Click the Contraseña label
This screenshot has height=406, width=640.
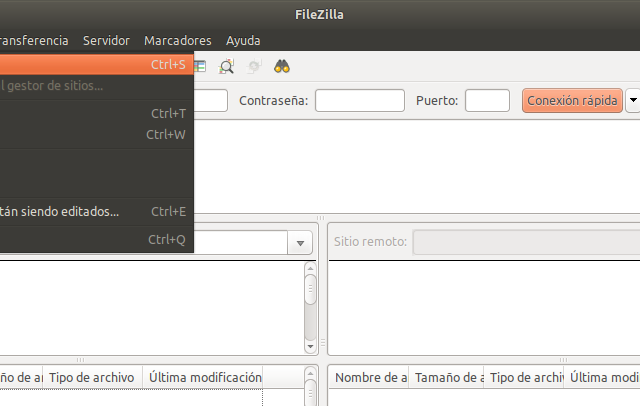point(273,100)
